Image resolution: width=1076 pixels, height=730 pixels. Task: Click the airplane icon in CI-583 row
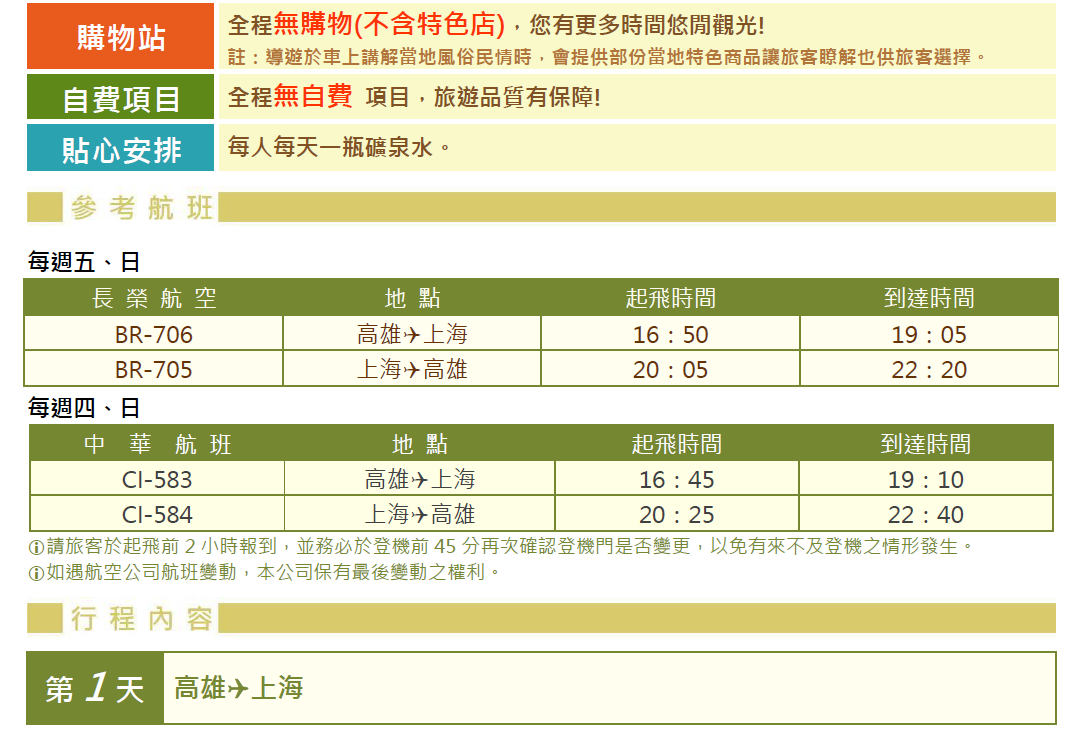point(420,480)
